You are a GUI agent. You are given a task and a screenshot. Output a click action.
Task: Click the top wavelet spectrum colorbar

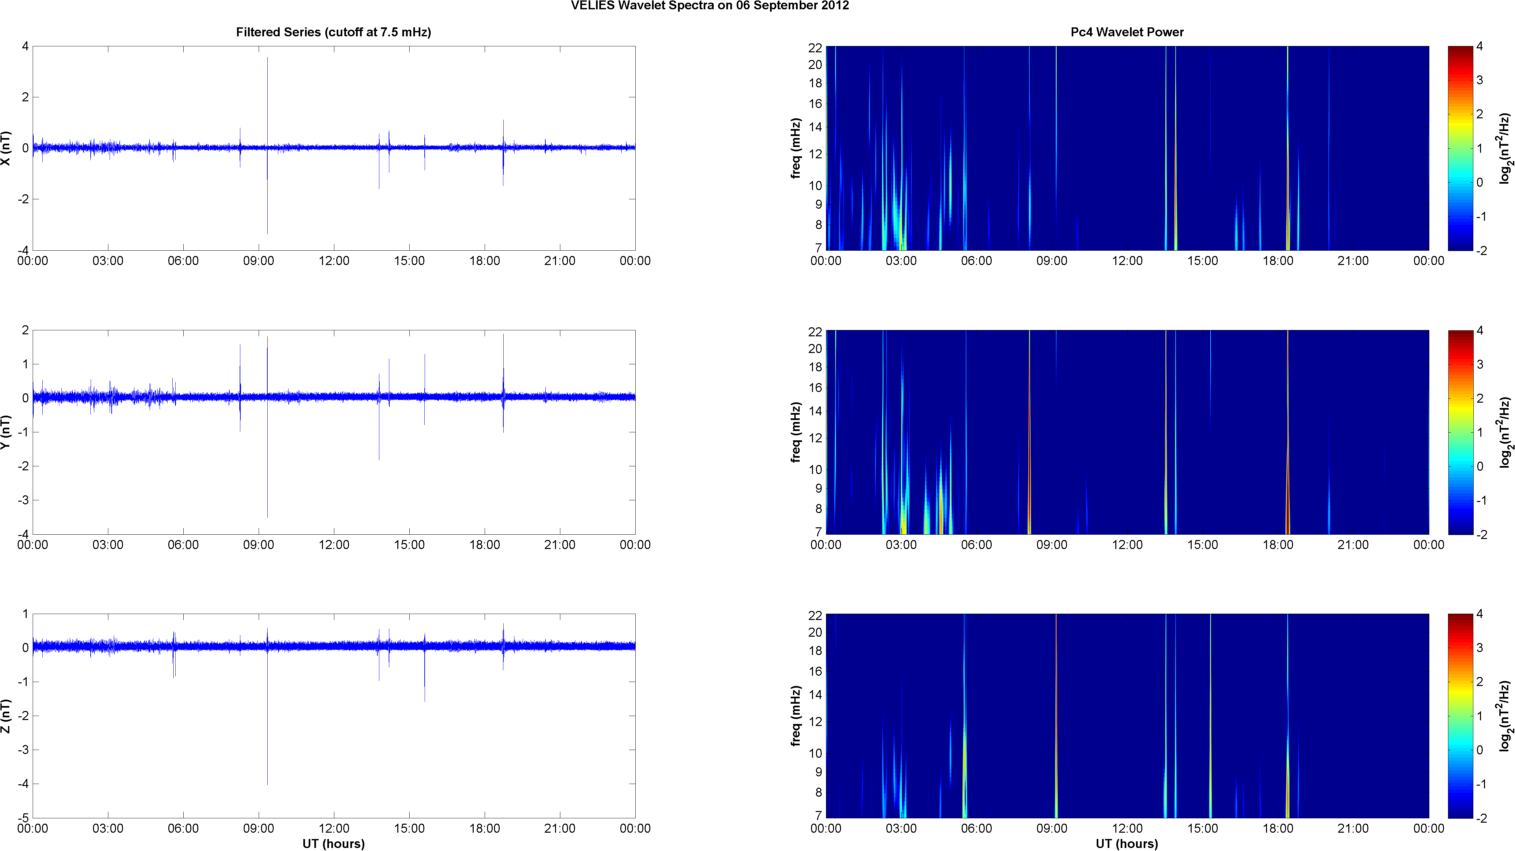pyautogui.click(x=1460, y=148)
